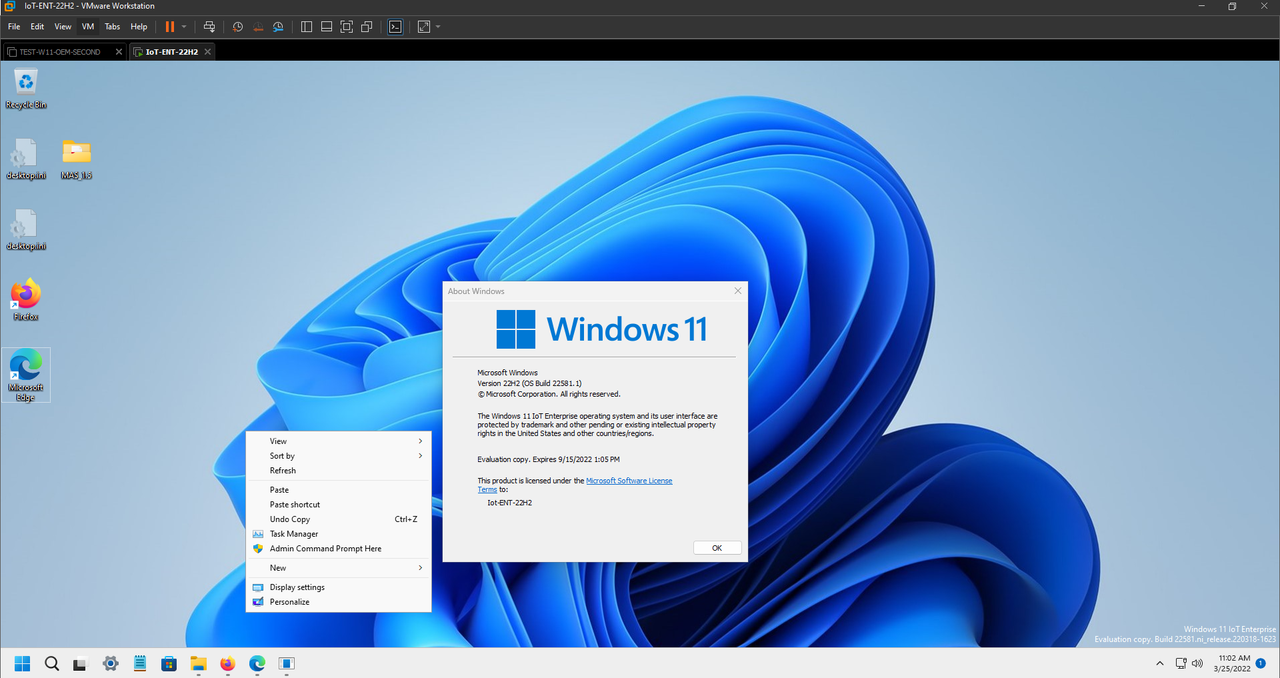
Task: Open the network status tray icon
Action: click(x=1181, y=663)
